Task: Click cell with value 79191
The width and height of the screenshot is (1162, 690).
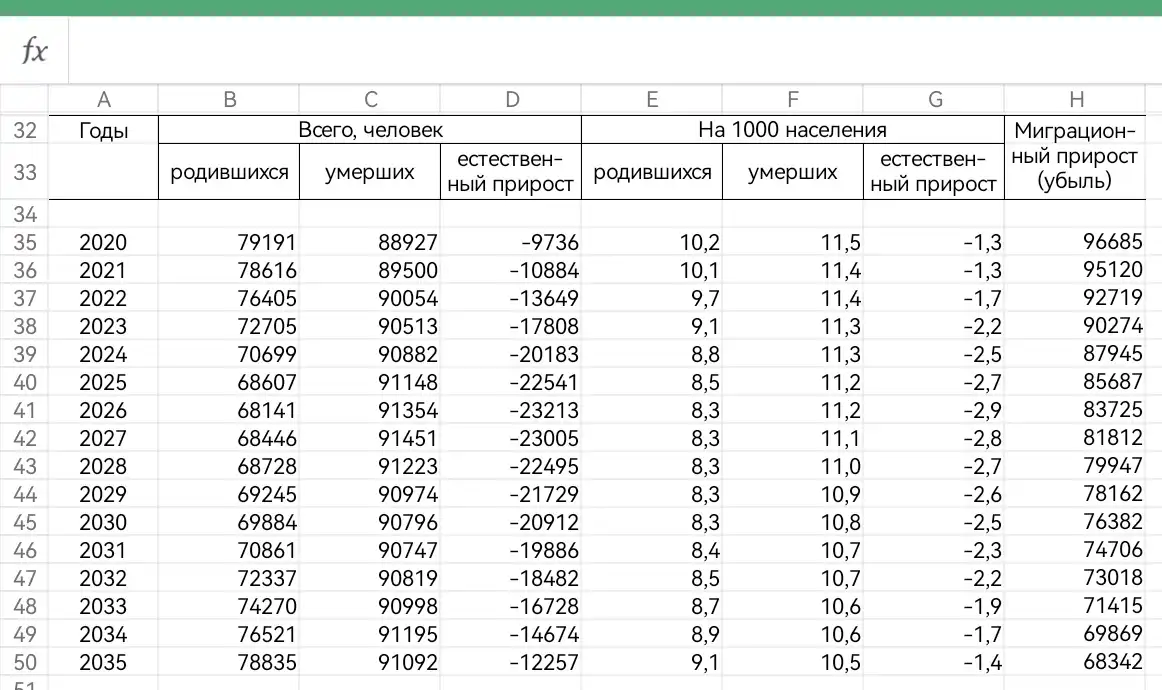Action: (229, 242)
